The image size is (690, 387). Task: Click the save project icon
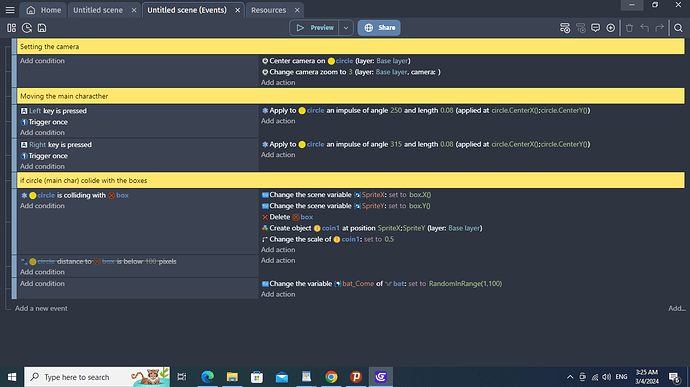(x=42, y=28)
